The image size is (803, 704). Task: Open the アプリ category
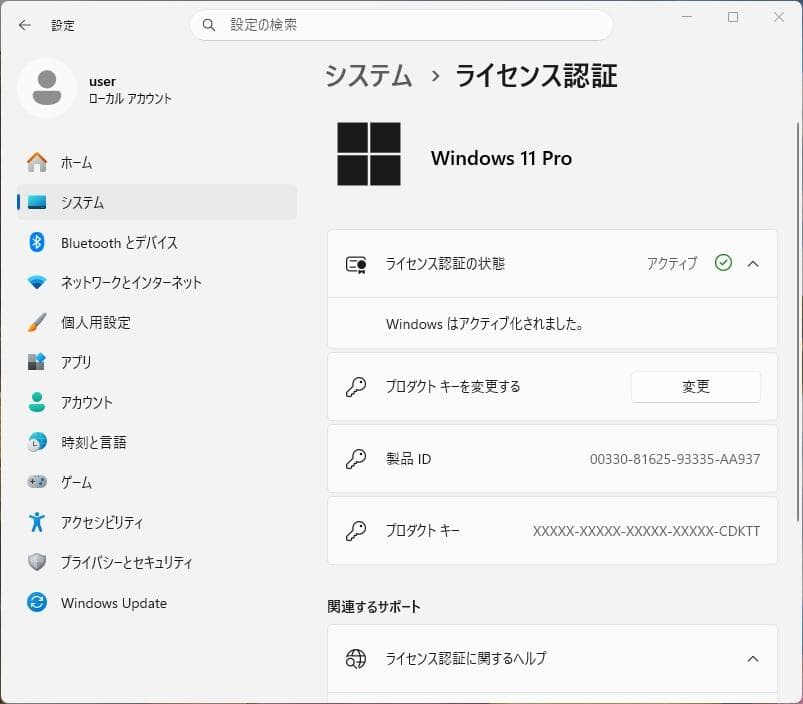point(157,362)
